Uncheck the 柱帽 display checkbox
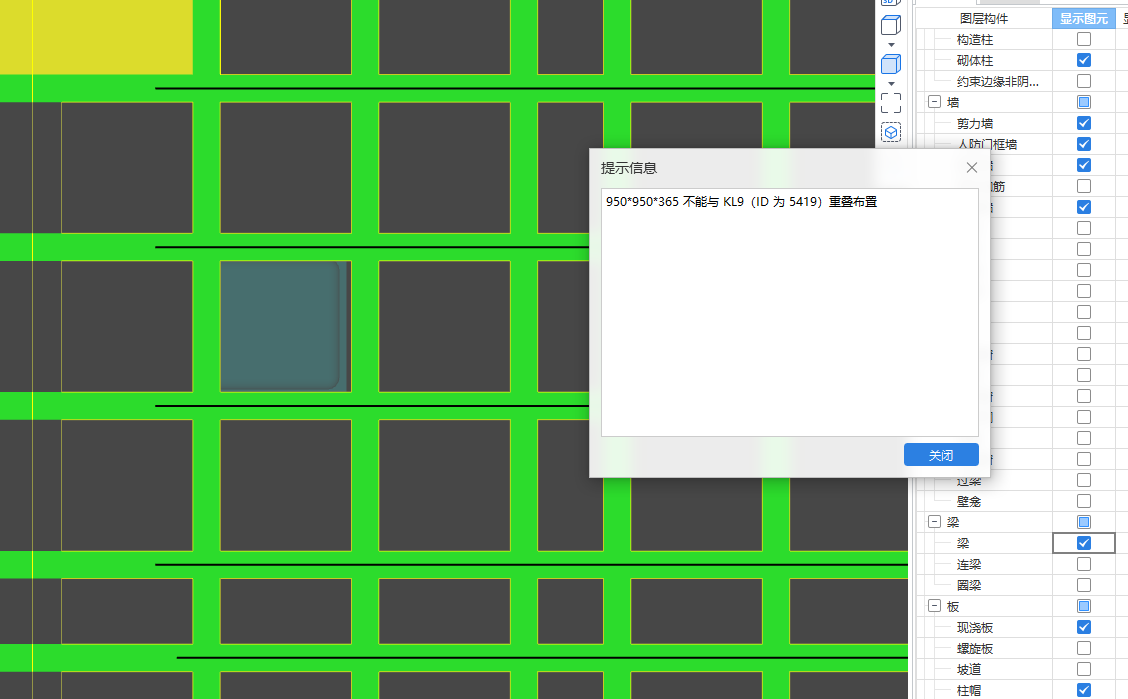 (x=1083, y=690)
